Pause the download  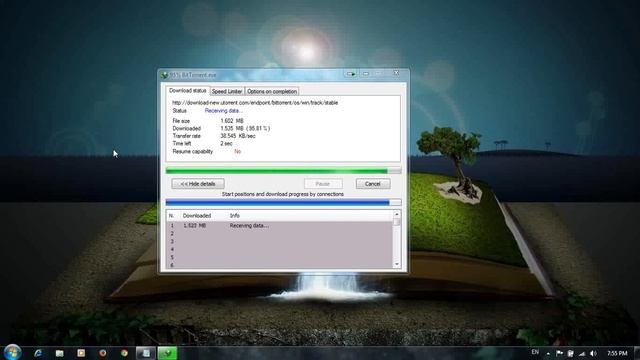pos(323,184)
